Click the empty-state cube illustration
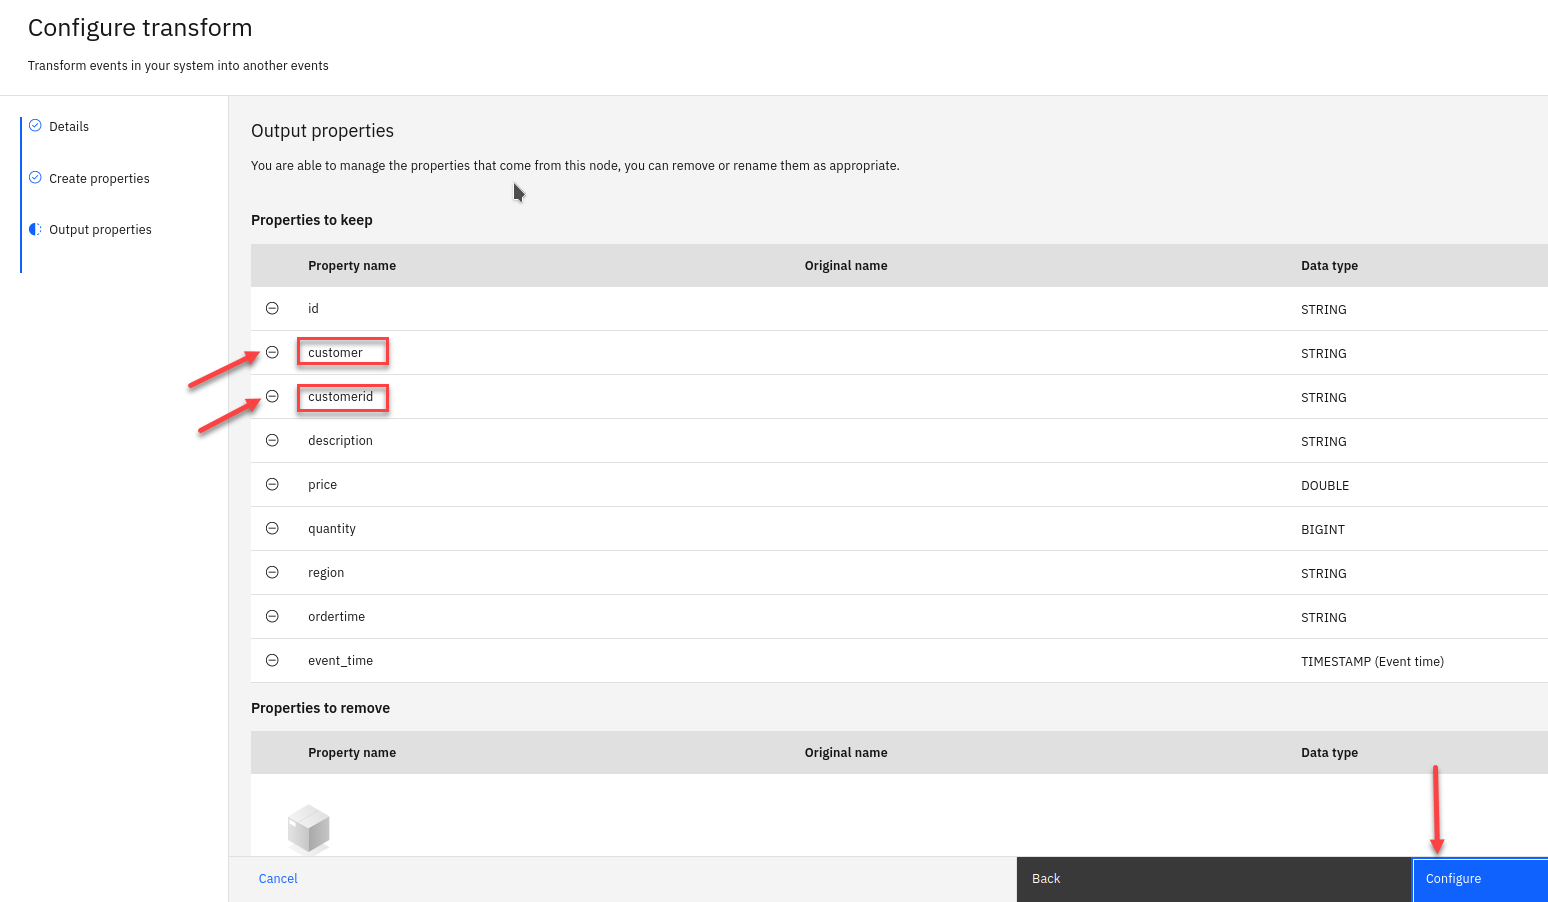This screenshot has height=902, width=1548. click(x=308, y=829)
